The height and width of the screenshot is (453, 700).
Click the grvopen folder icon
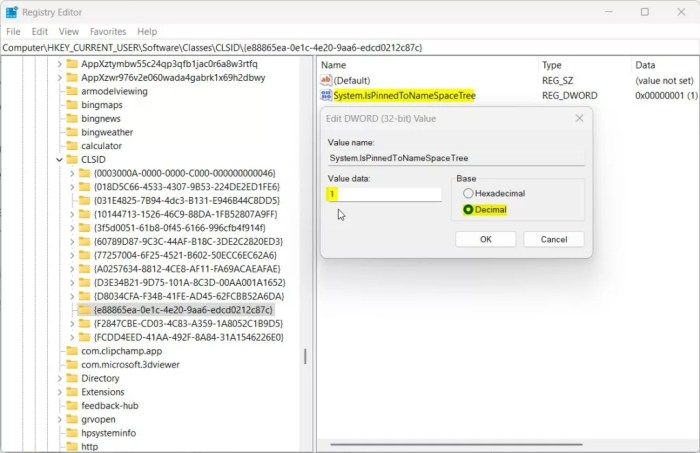[72, 419]
